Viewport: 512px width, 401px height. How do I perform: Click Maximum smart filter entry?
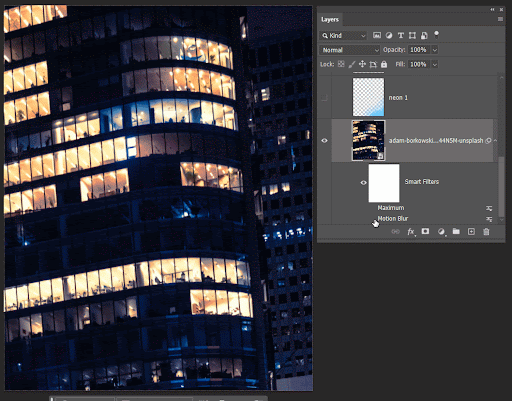coord(391,208)
